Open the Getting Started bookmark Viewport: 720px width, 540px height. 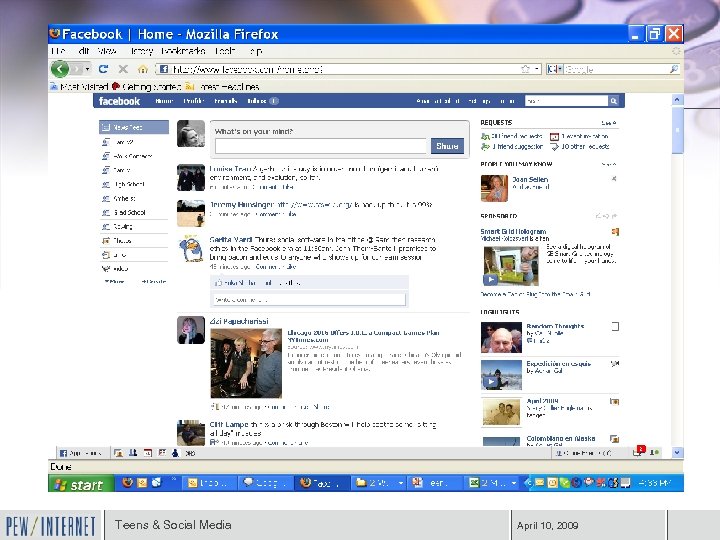tap(147, 86)
